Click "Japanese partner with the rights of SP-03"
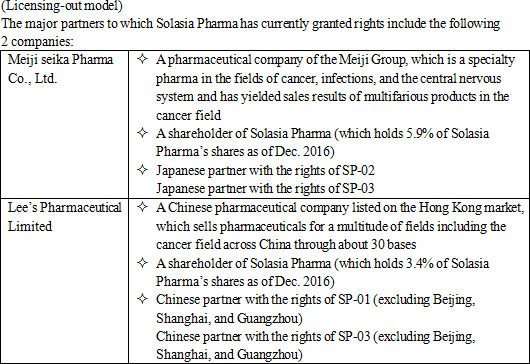Screen dimensions: 530x364 265,188
